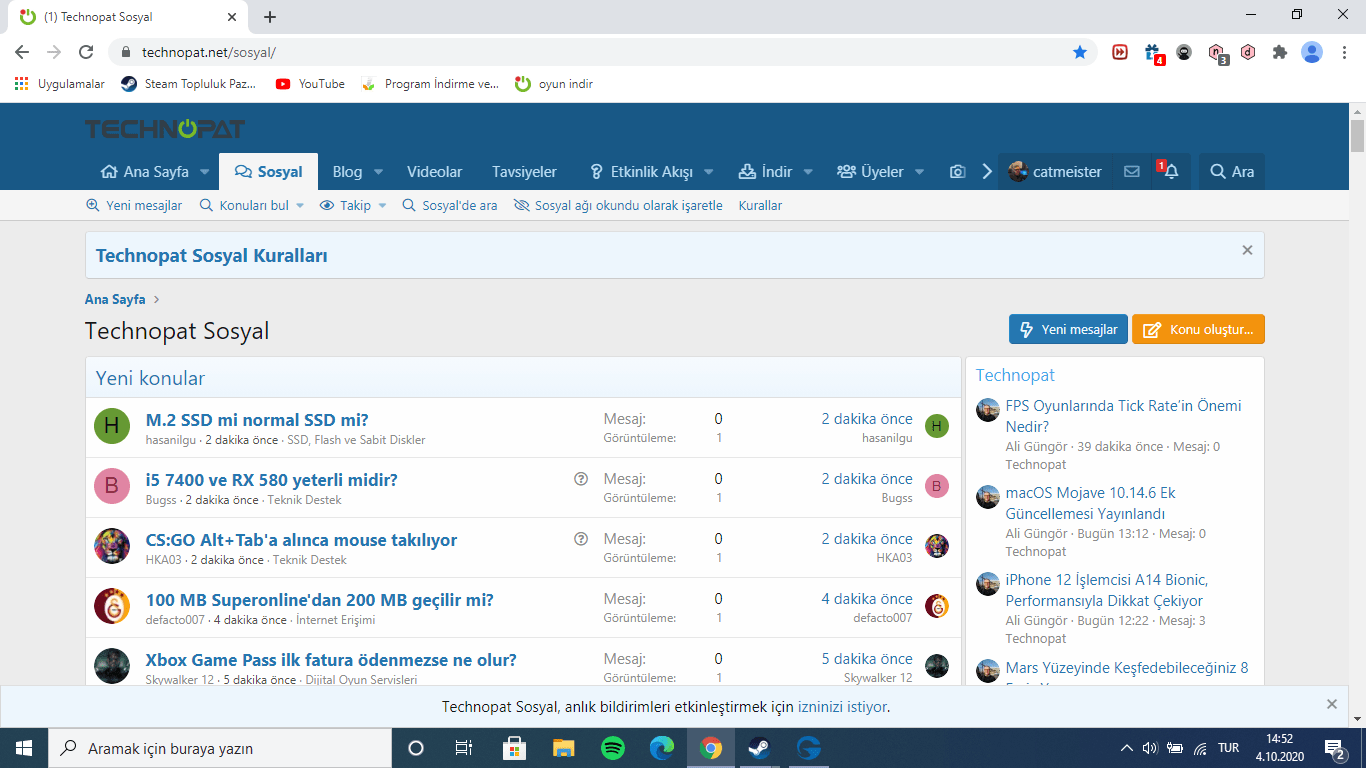Expand the Etkinlik Akışı dropdown arrow

coord(709,172)
